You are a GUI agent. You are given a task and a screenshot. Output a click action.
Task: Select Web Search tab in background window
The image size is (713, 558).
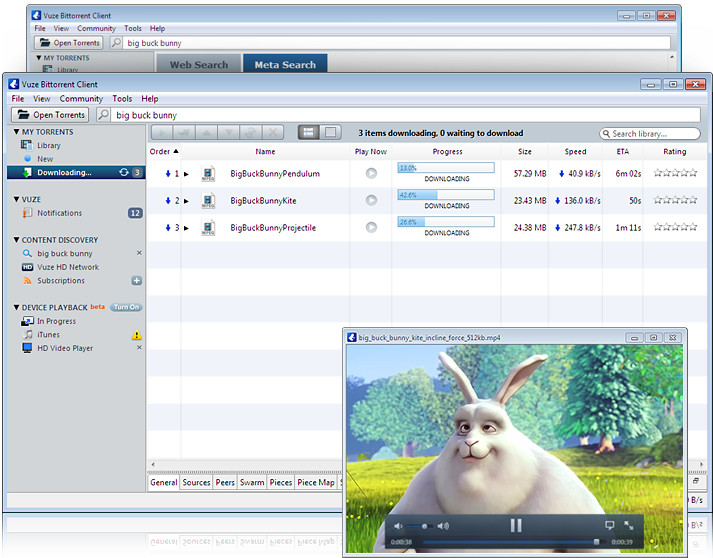(x=199, y=64)
